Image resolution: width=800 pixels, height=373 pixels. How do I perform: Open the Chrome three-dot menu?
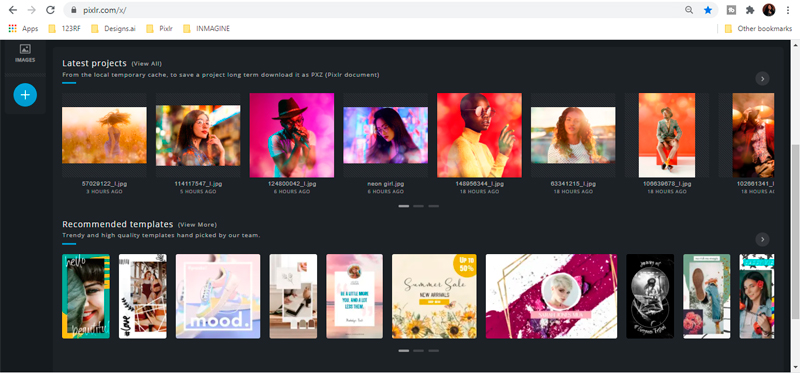[x=788, y=10]
